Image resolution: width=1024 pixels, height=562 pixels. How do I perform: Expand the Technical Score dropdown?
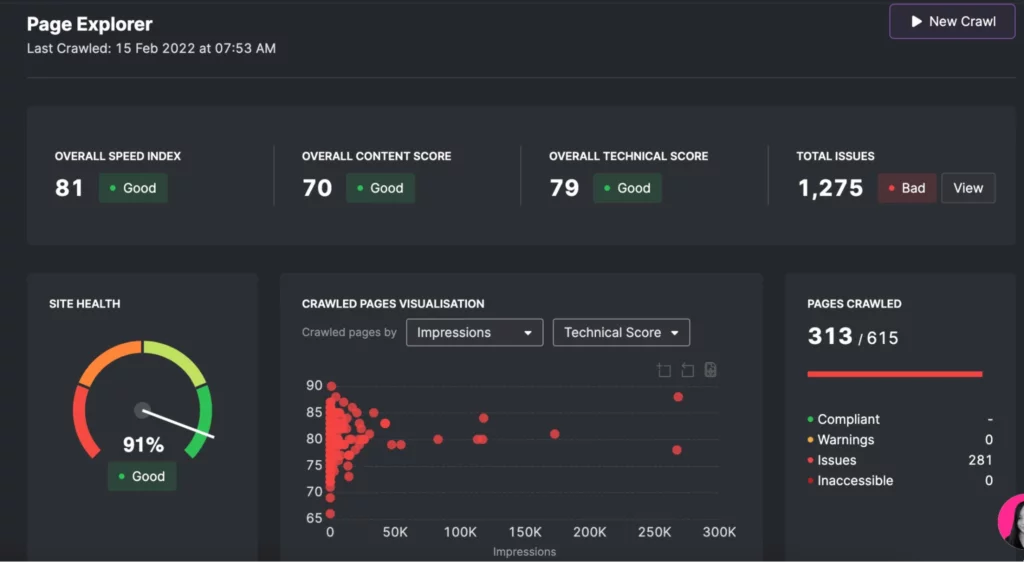[x=621, y=333]
